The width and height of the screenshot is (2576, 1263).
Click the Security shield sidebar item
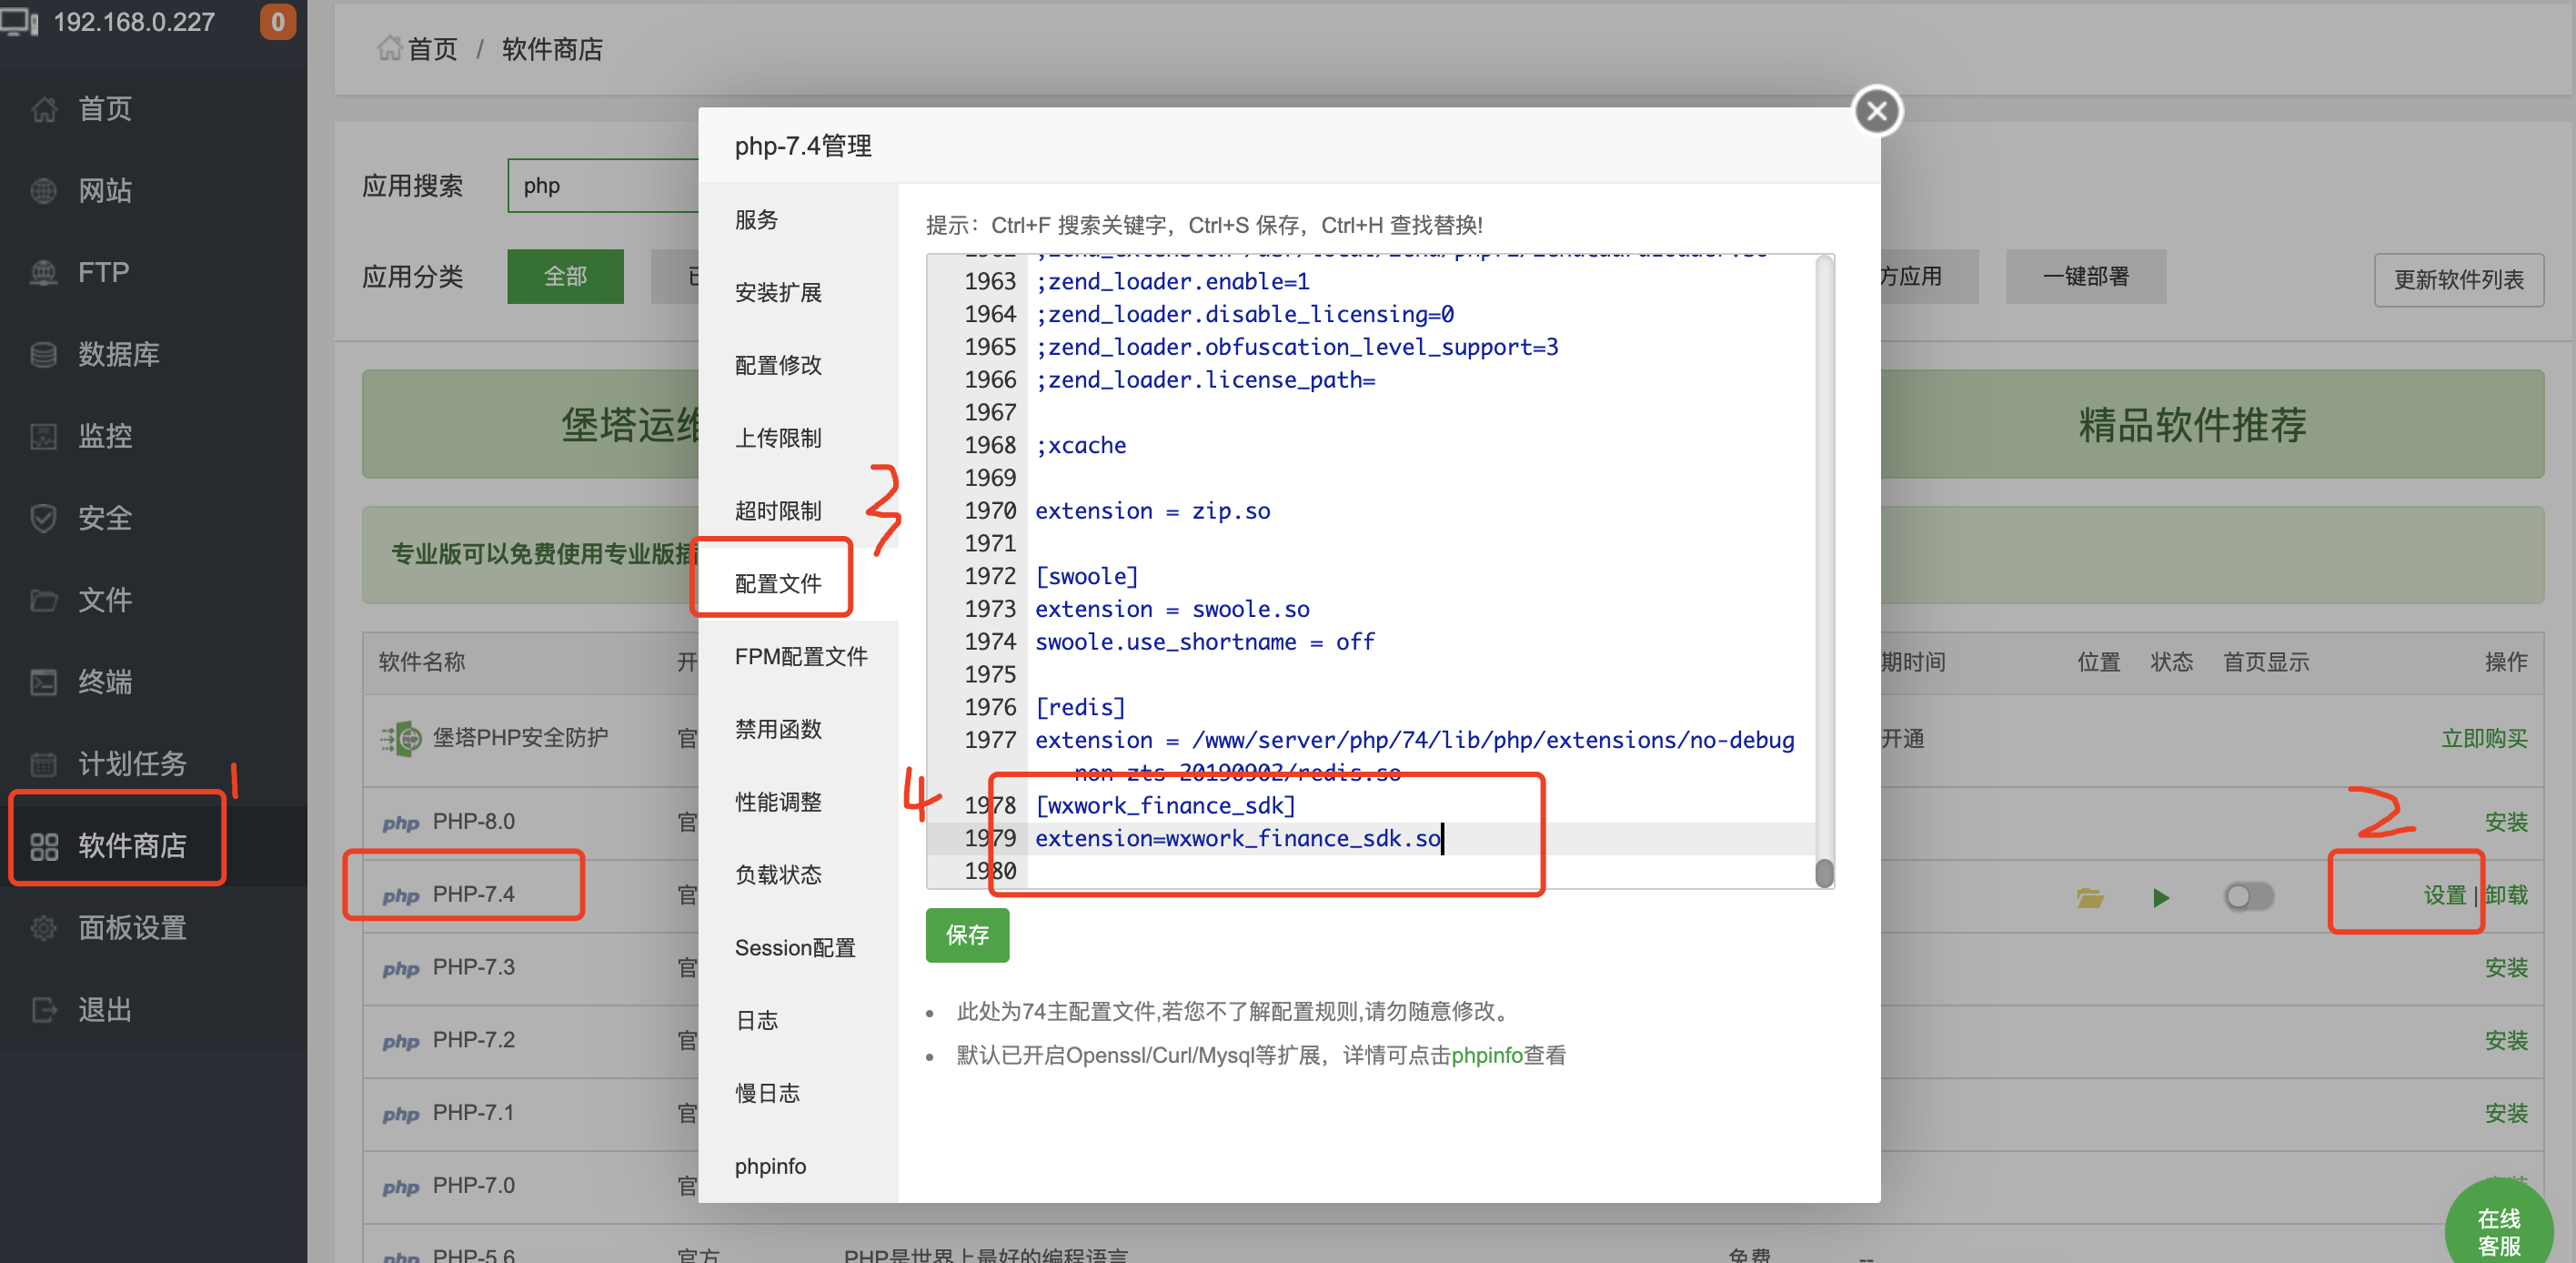[104, 518]
